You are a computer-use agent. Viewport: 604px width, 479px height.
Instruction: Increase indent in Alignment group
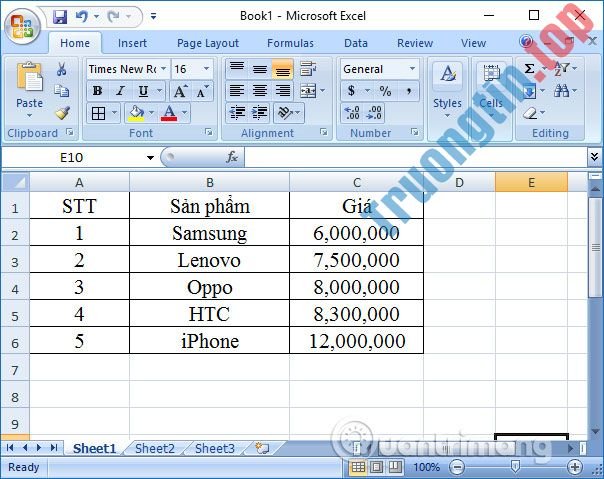[x=260, y=113]
